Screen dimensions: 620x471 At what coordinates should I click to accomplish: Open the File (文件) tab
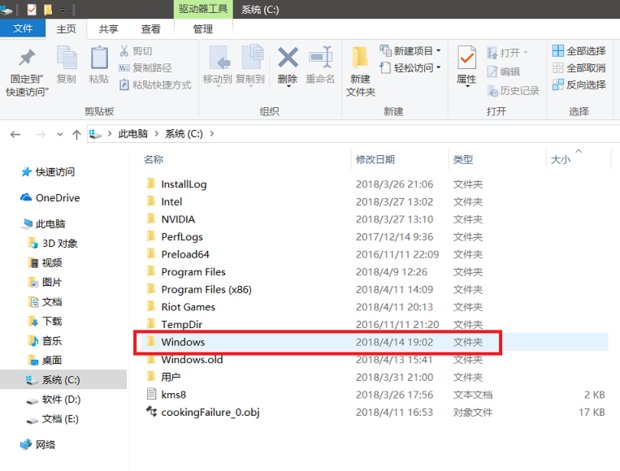(23, 28)
